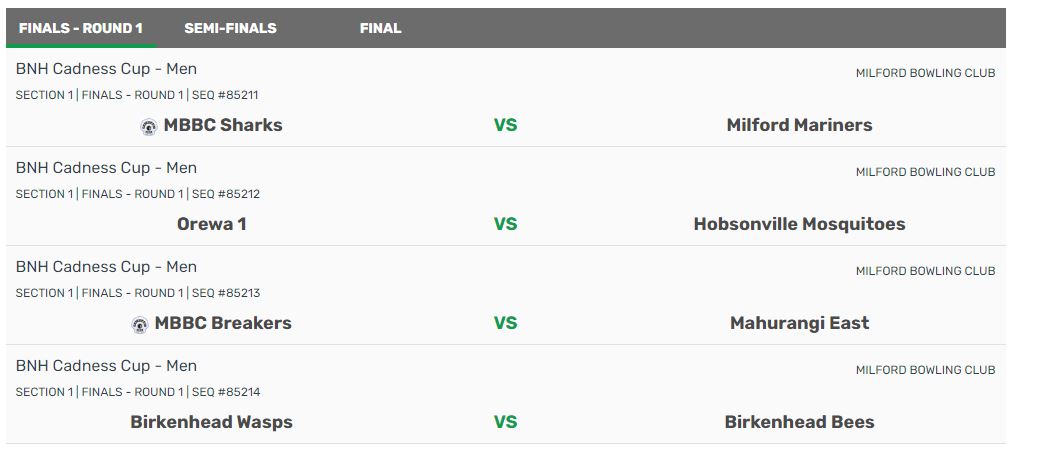The image size is (1039, 462).
Task: Open Hobsonville Mosquitoes team page
Action: [x=799, y=224]
